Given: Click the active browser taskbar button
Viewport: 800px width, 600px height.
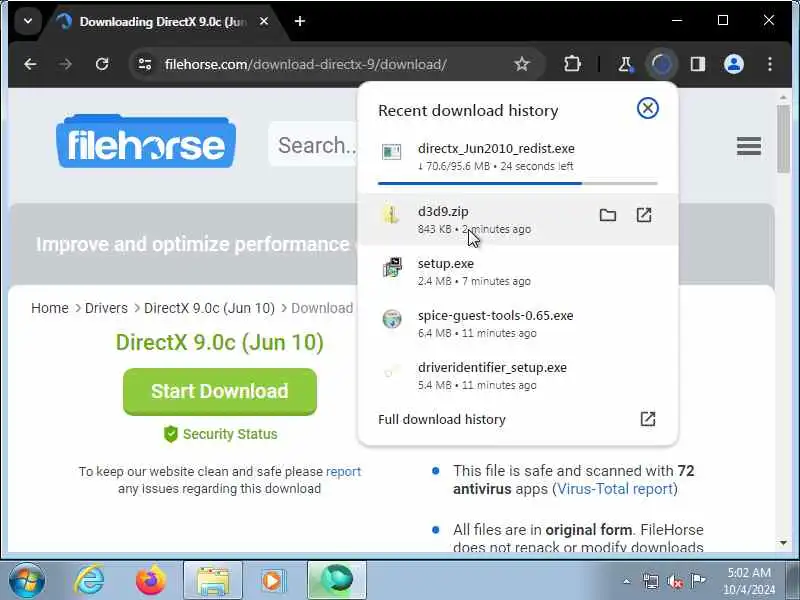Looking at the screenshot, I should point(337,581).
